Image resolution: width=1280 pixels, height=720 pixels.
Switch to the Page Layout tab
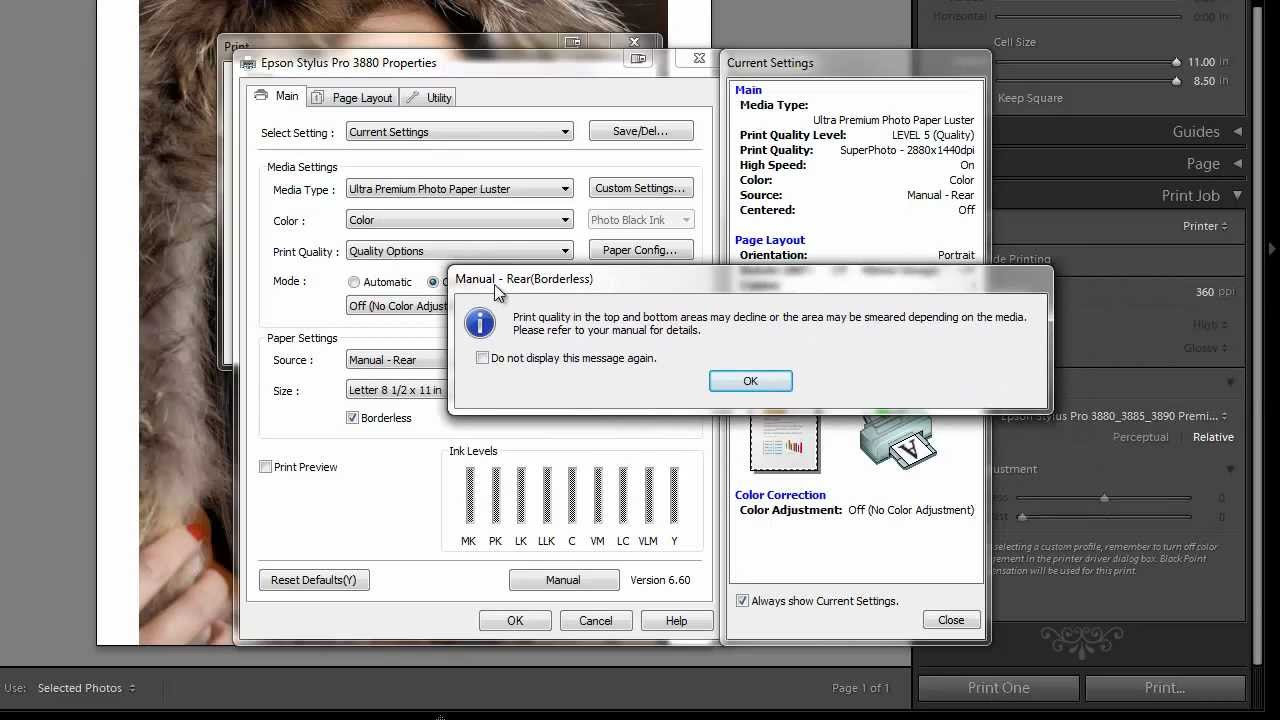click(352, 97)
